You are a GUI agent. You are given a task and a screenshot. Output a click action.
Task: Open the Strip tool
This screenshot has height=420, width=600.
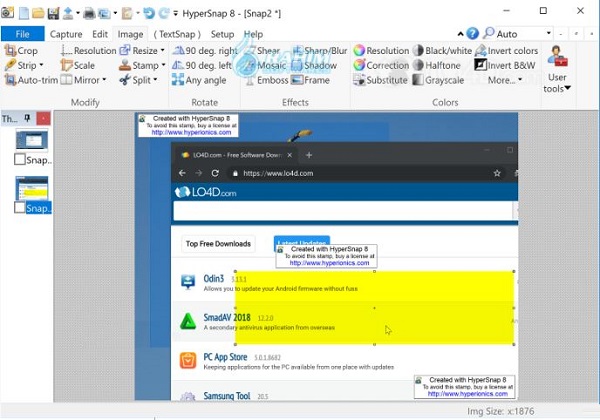[21, 65]
